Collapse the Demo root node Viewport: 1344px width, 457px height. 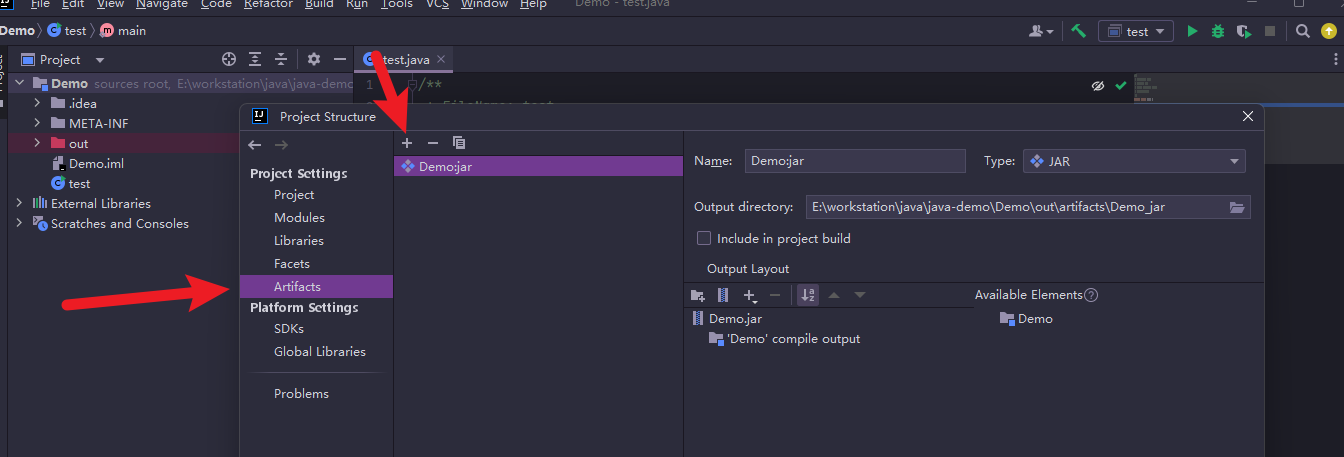coord(19,84)
